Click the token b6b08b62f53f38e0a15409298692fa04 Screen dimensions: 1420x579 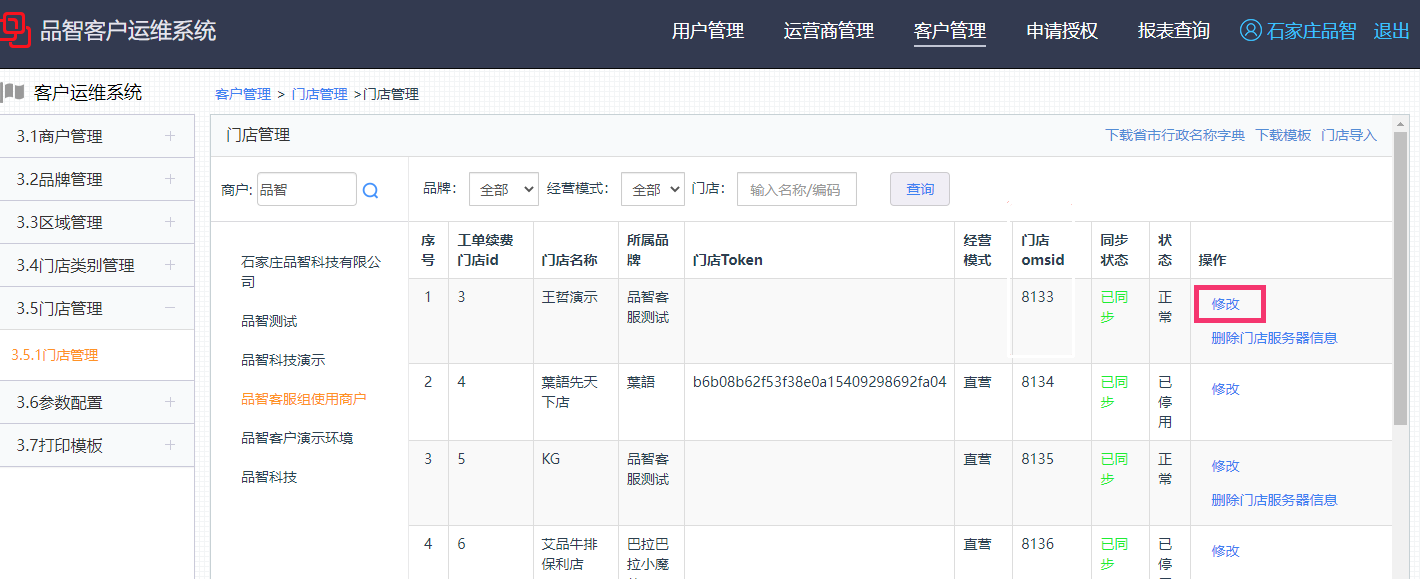819,382
